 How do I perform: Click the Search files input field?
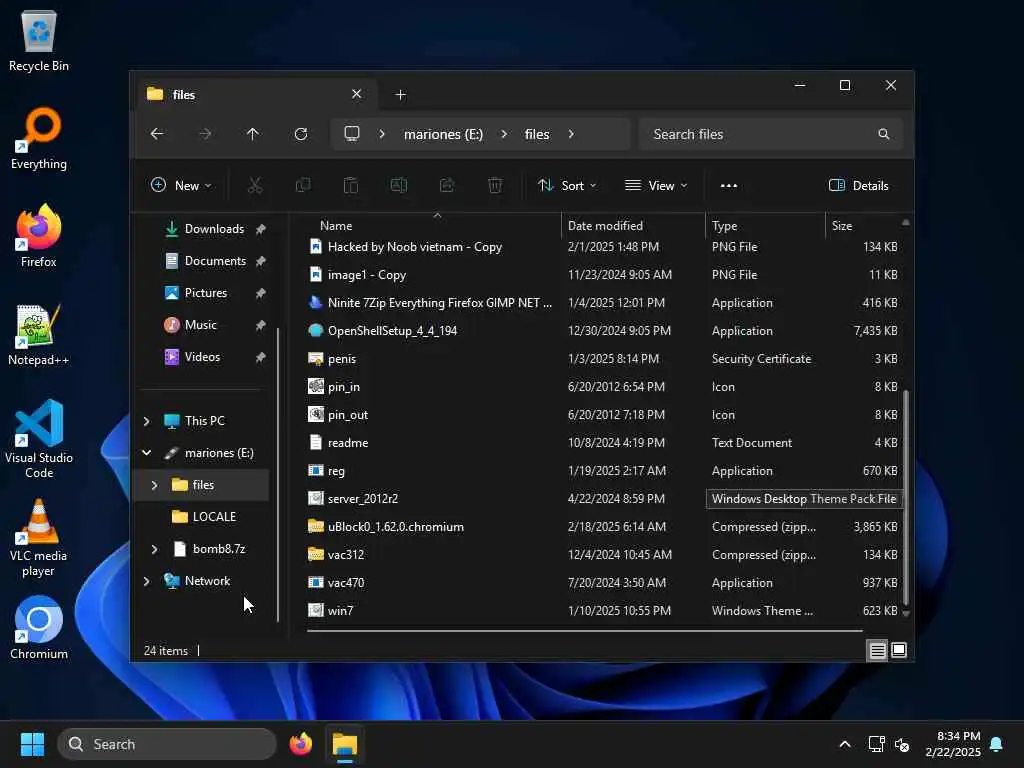point(771,134)
